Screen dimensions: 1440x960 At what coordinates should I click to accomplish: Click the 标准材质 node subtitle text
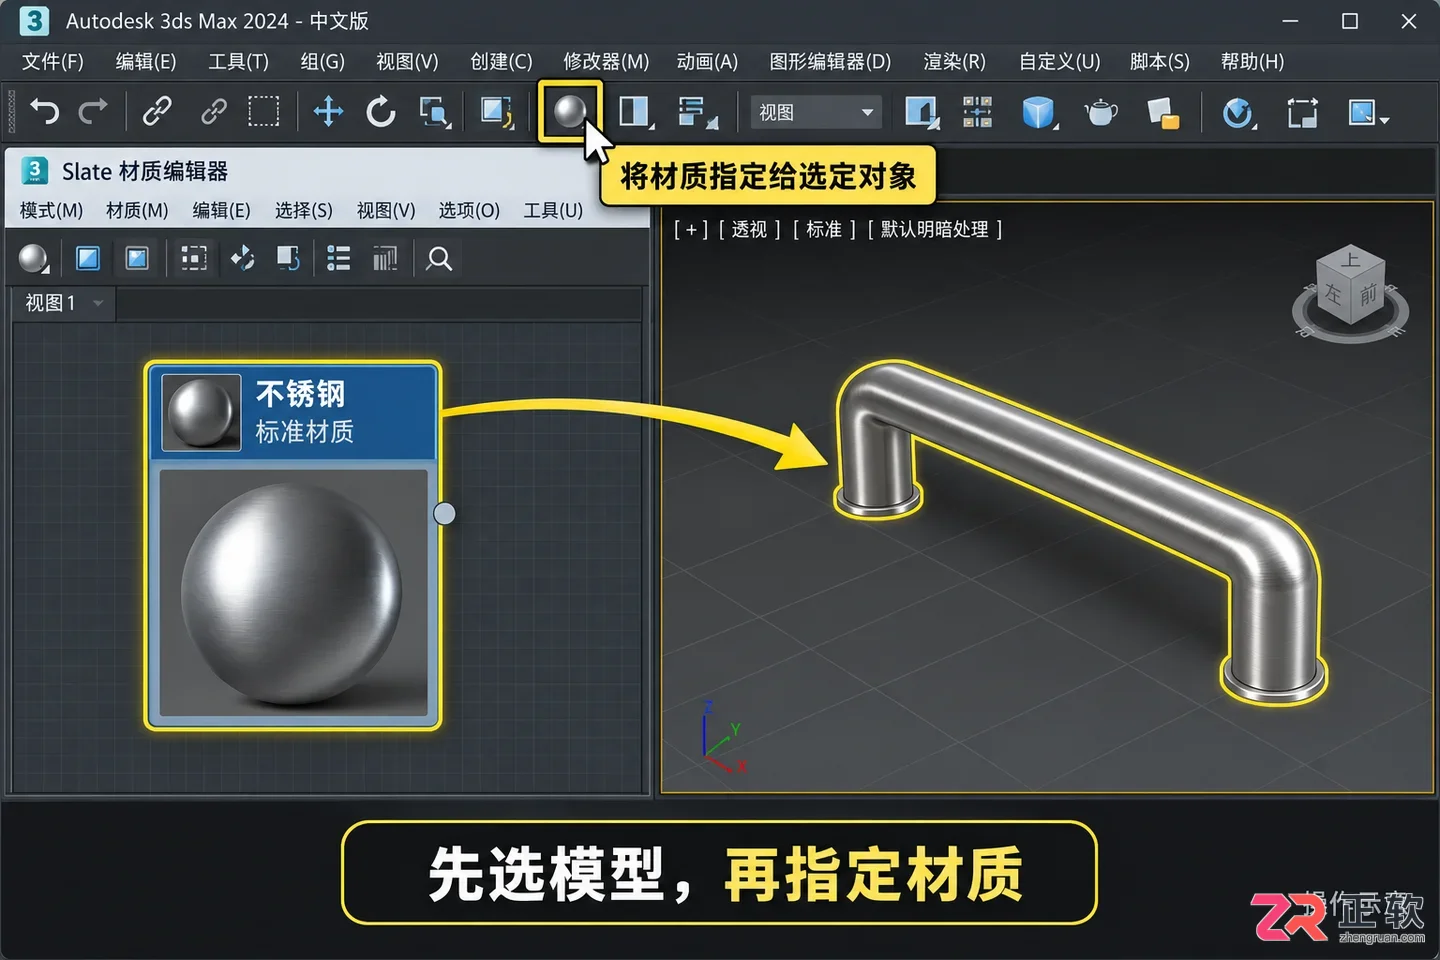[304, 432]
